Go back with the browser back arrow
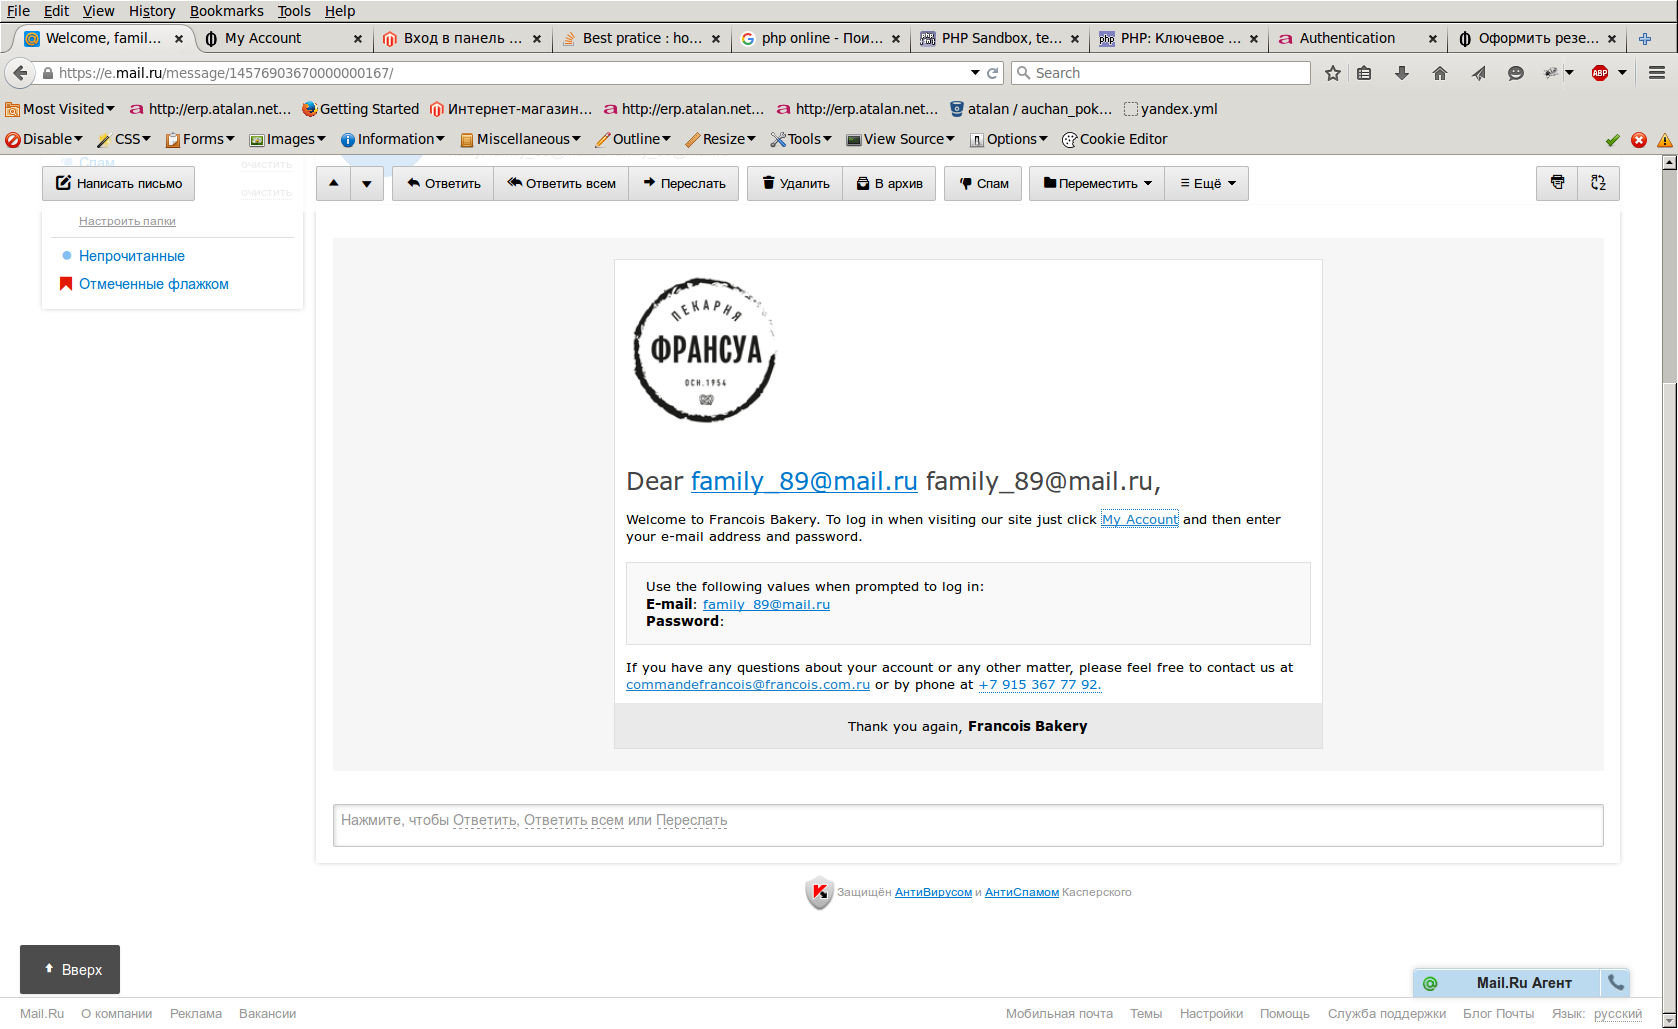Image resolution: width=1678 pixels, height=1029 pixels. point(20,73)
